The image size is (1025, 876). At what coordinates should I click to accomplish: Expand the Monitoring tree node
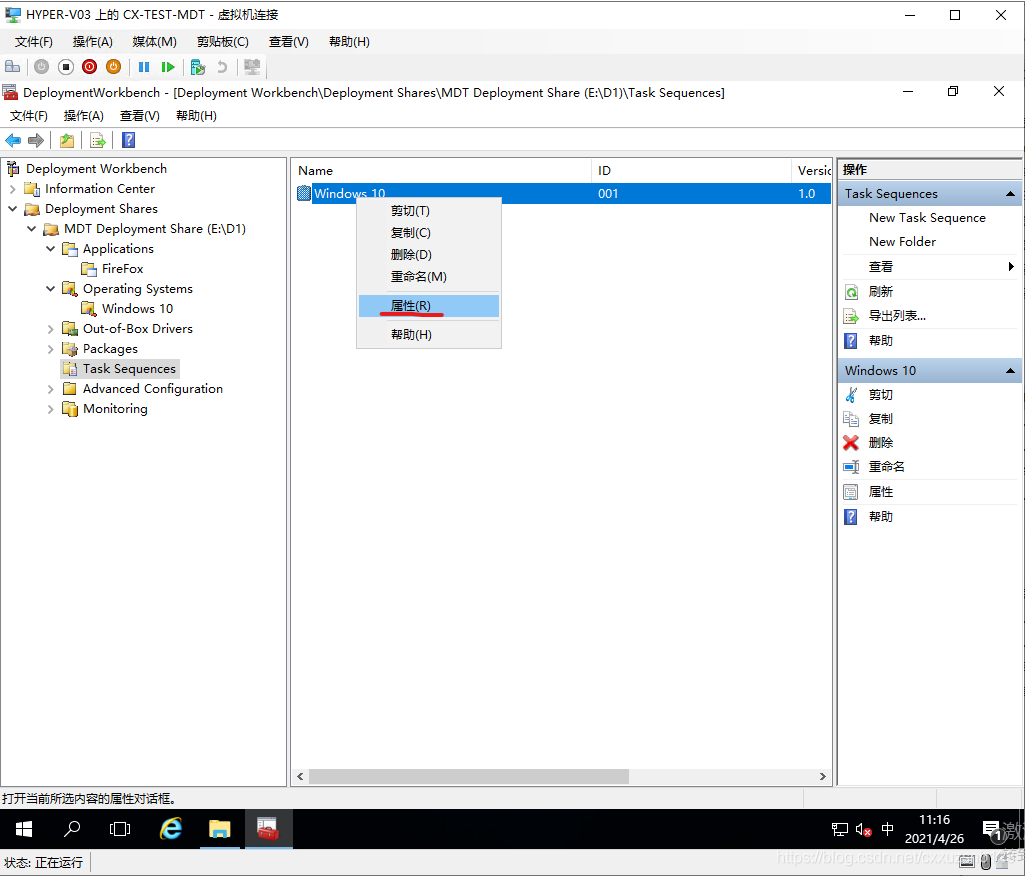pyautogui.click(x=50, y=409)
